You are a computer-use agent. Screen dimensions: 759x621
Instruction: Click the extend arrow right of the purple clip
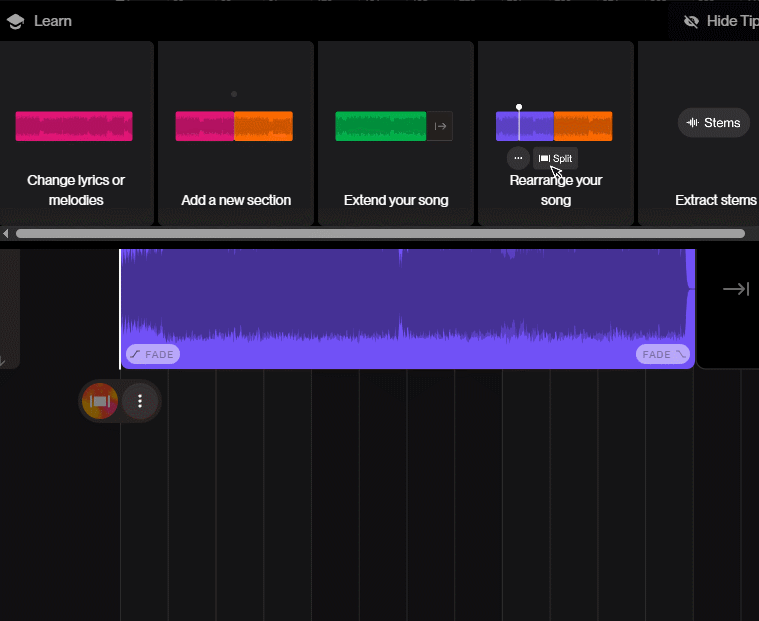point(735,289)
